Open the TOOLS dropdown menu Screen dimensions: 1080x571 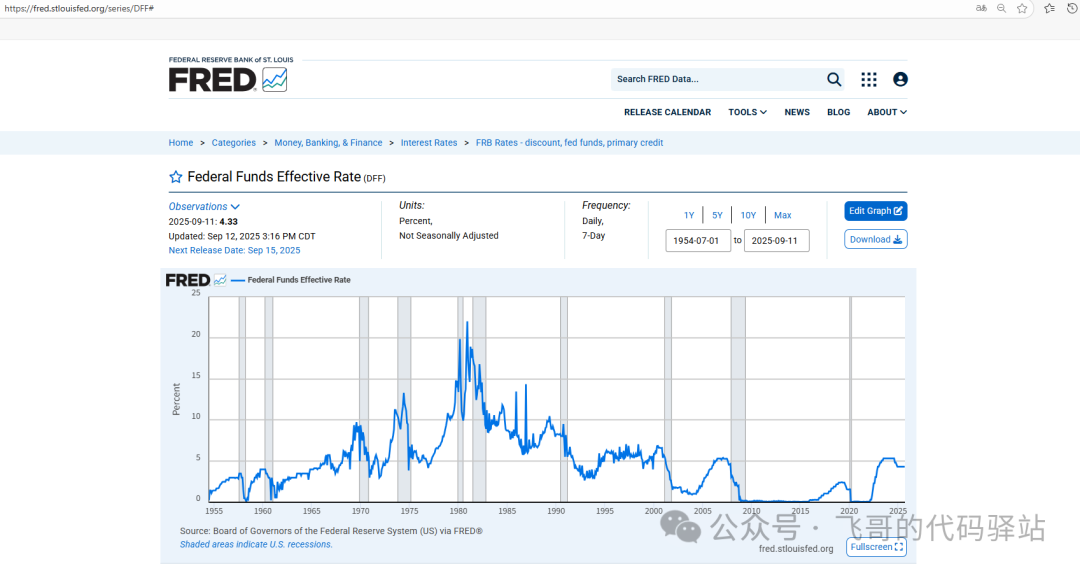pyautogui.click(x=747, y=112)
